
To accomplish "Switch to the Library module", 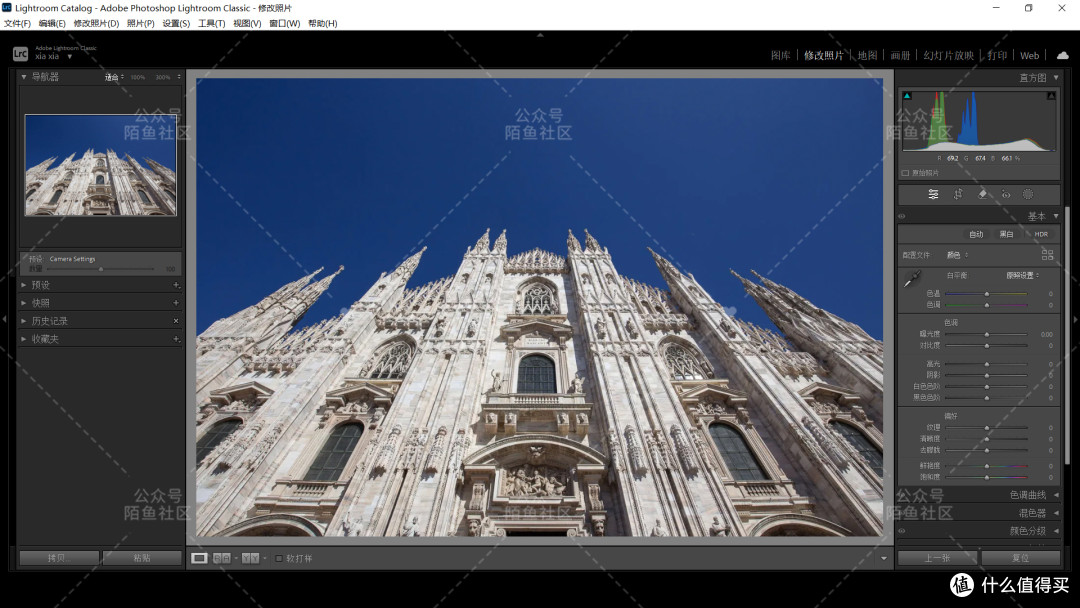I will coord(780,55).
